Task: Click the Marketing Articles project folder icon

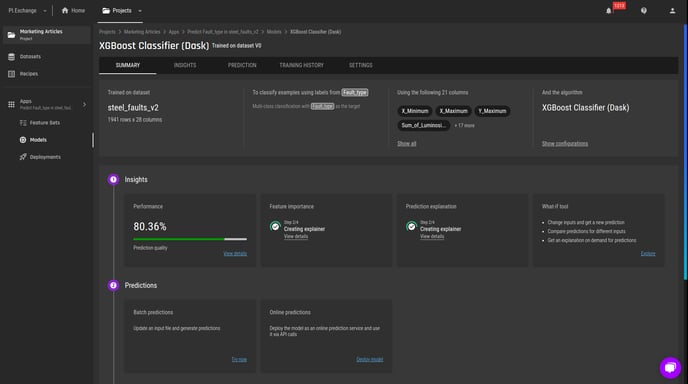Action: point(11,35)
